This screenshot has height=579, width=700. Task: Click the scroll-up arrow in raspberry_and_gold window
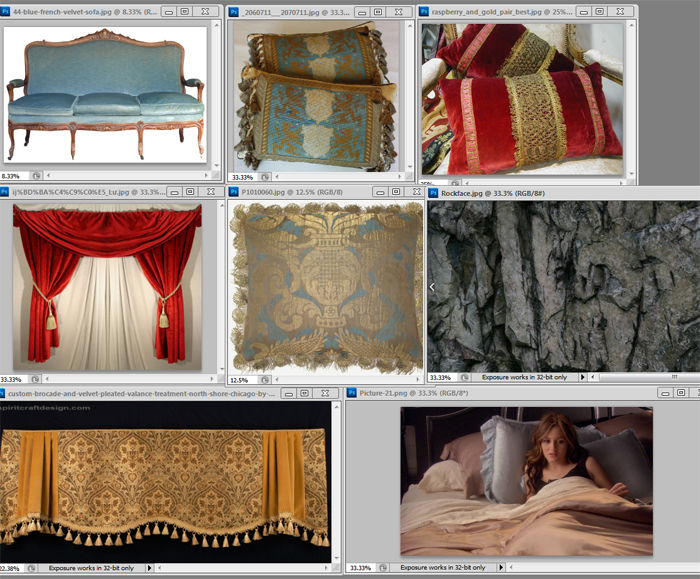coord(631,25)
